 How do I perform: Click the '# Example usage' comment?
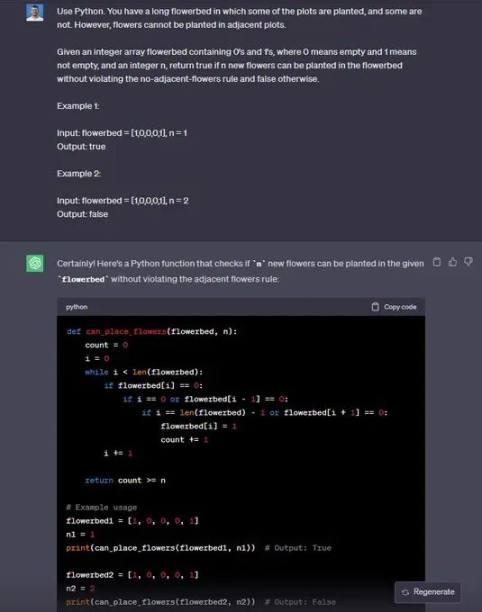101,507
